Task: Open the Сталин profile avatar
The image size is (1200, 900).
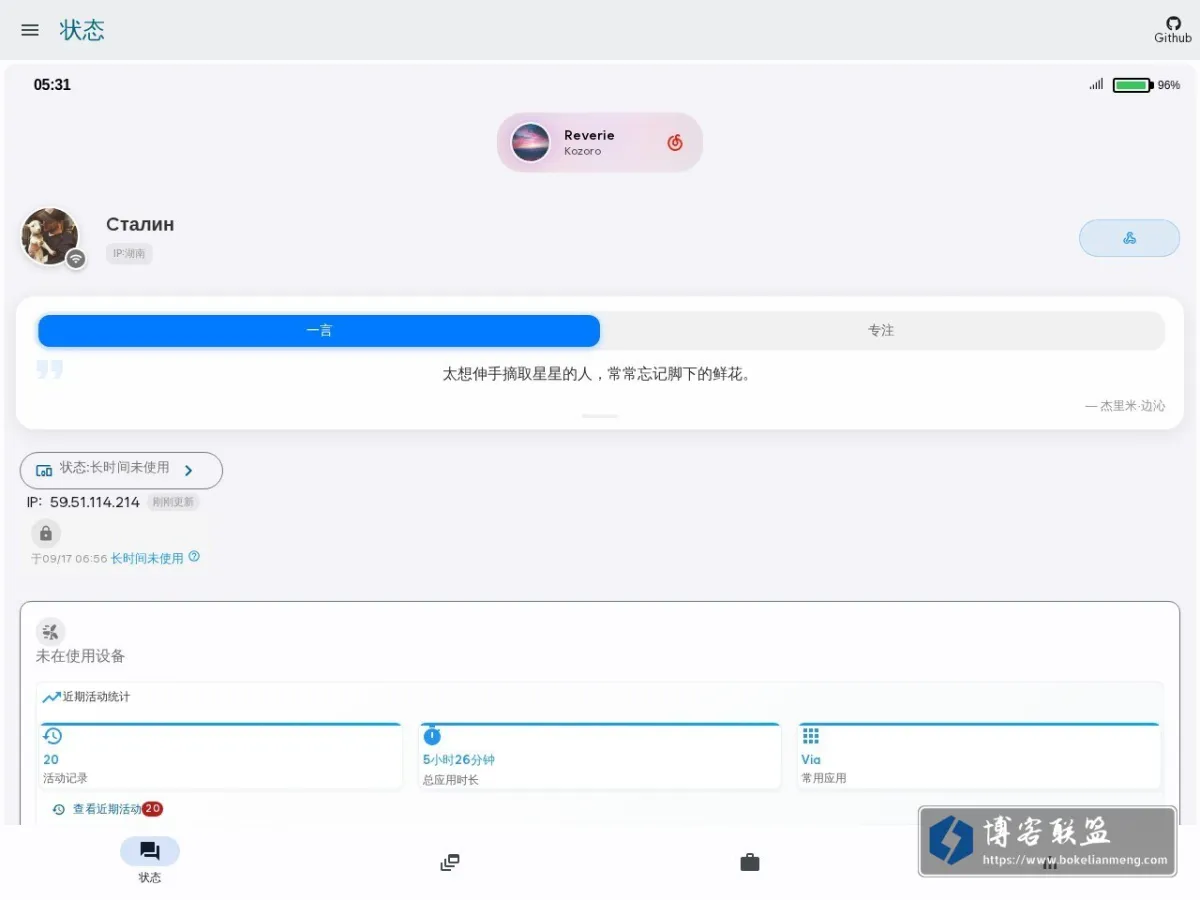Action: (x=50, y=236)
